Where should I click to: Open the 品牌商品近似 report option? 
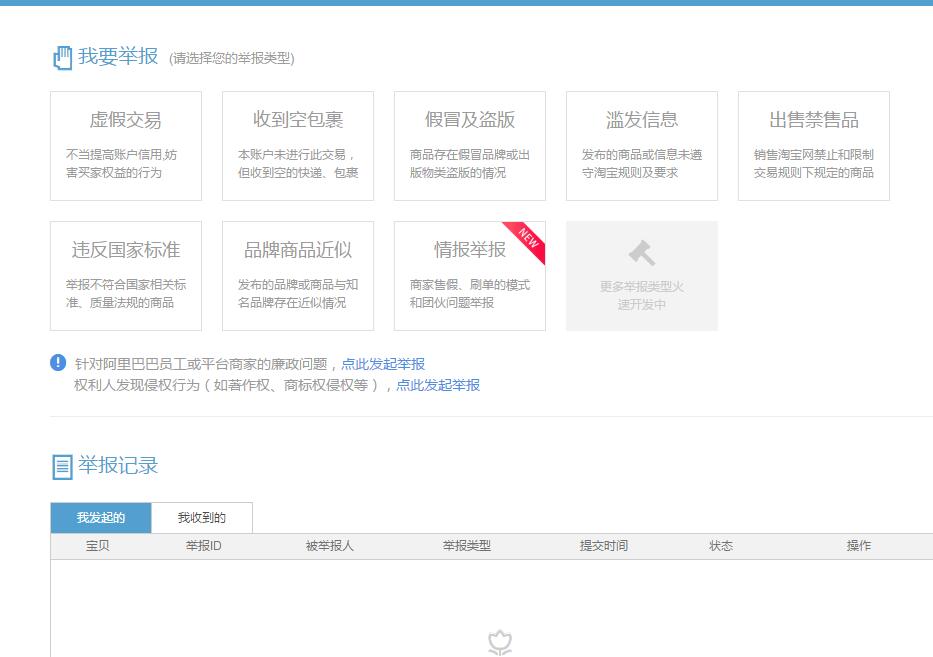(x=298, y=275)
